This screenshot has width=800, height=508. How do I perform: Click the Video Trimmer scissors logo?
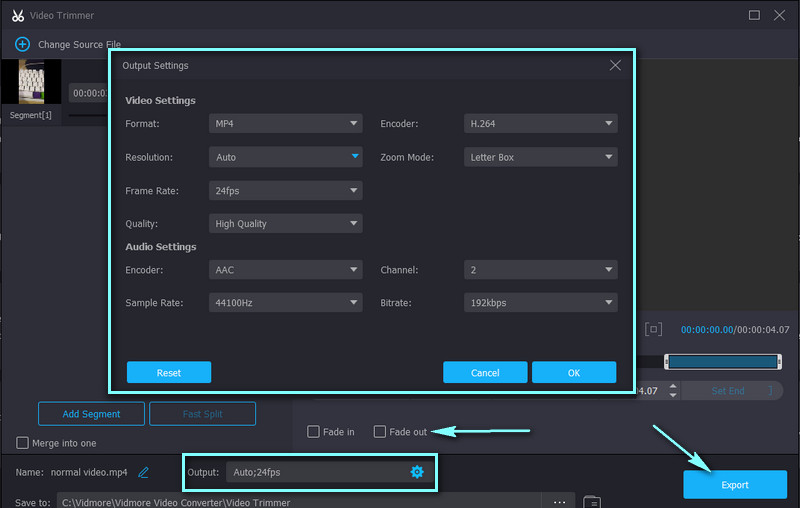tap(18, 15)
